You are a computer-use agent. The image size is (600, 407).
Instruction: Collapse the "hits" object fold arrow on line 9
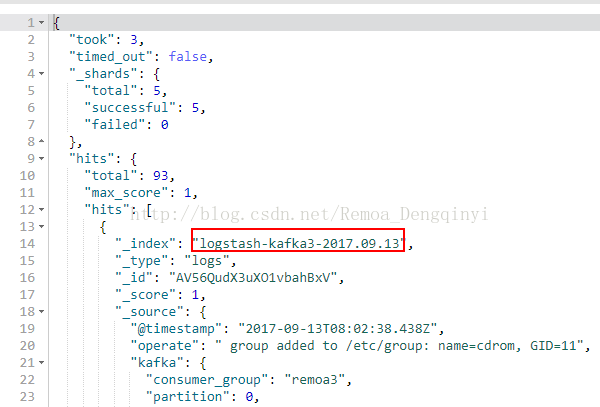tap(41, 158)
